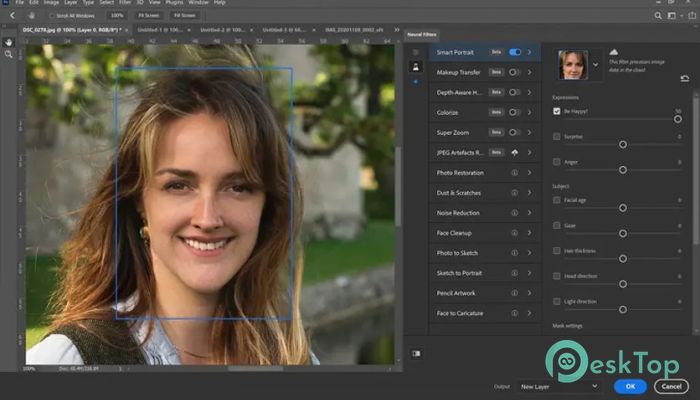Click the Be Happy! slider handle
700x400 pixels.
[x=678, y=119]
